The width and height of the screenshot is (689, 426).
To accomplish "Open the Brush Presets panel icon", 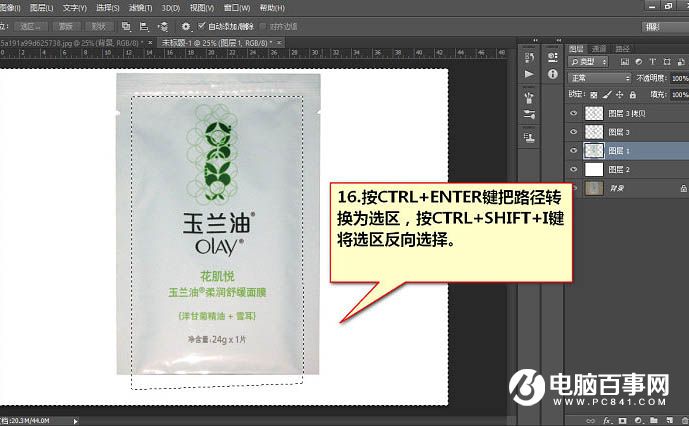I will [529, 98].
